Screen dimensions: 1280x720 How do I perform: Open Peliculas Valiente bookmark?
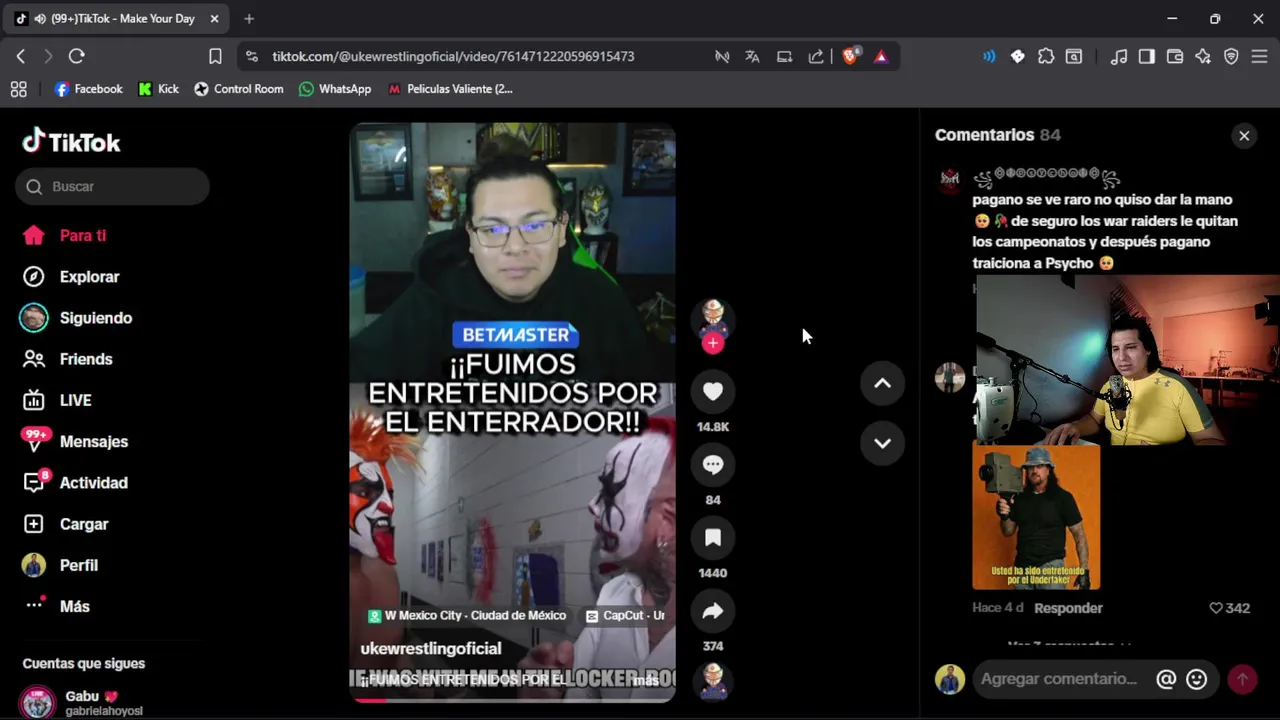point(450,89)
